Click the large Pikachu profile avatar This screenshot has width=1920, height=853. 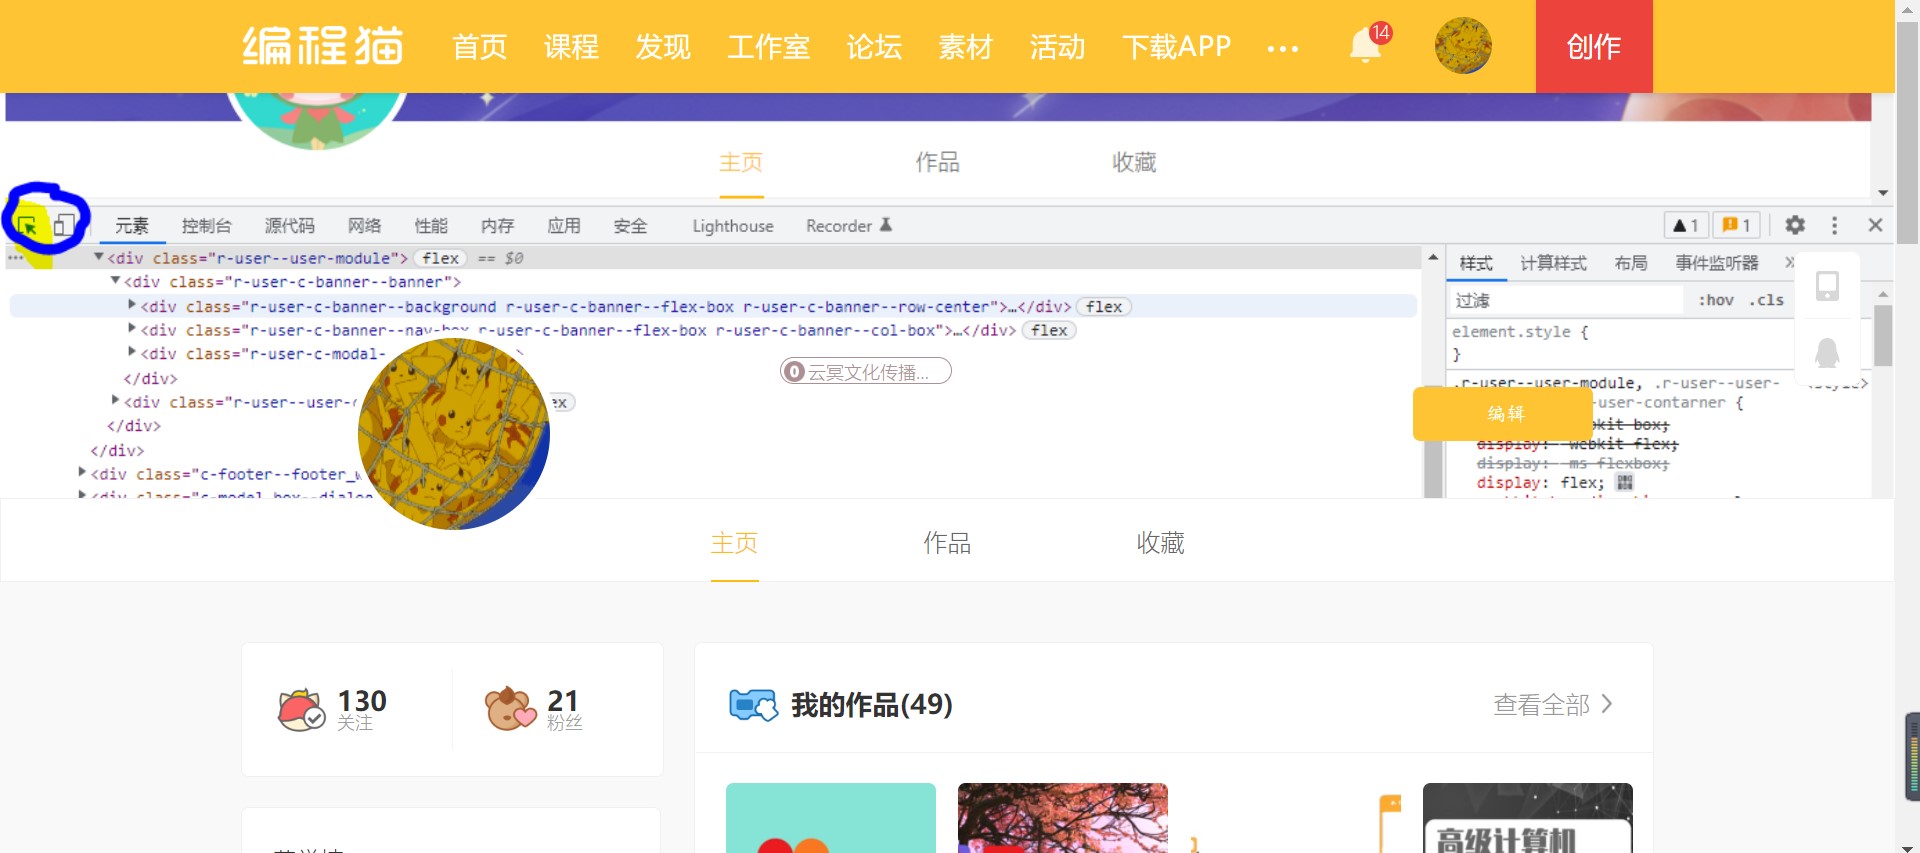pos(454,434)
